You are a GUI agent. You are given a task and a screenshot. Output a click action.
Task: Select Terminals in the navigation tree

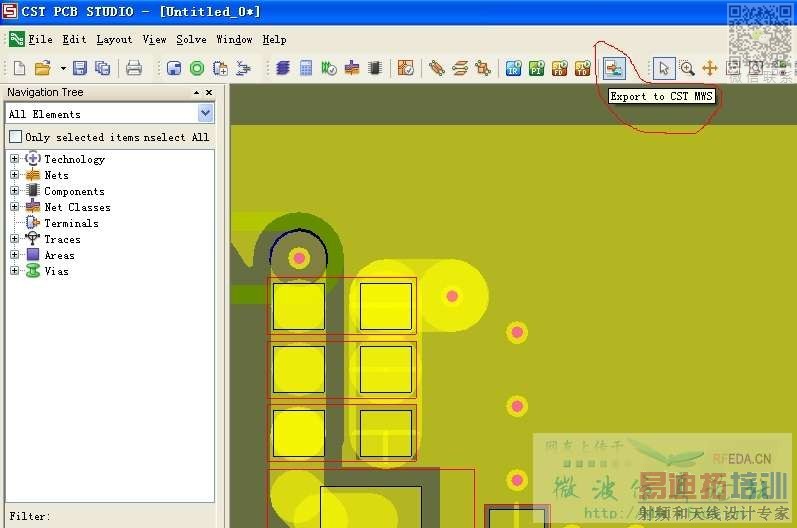coord(71,223)
